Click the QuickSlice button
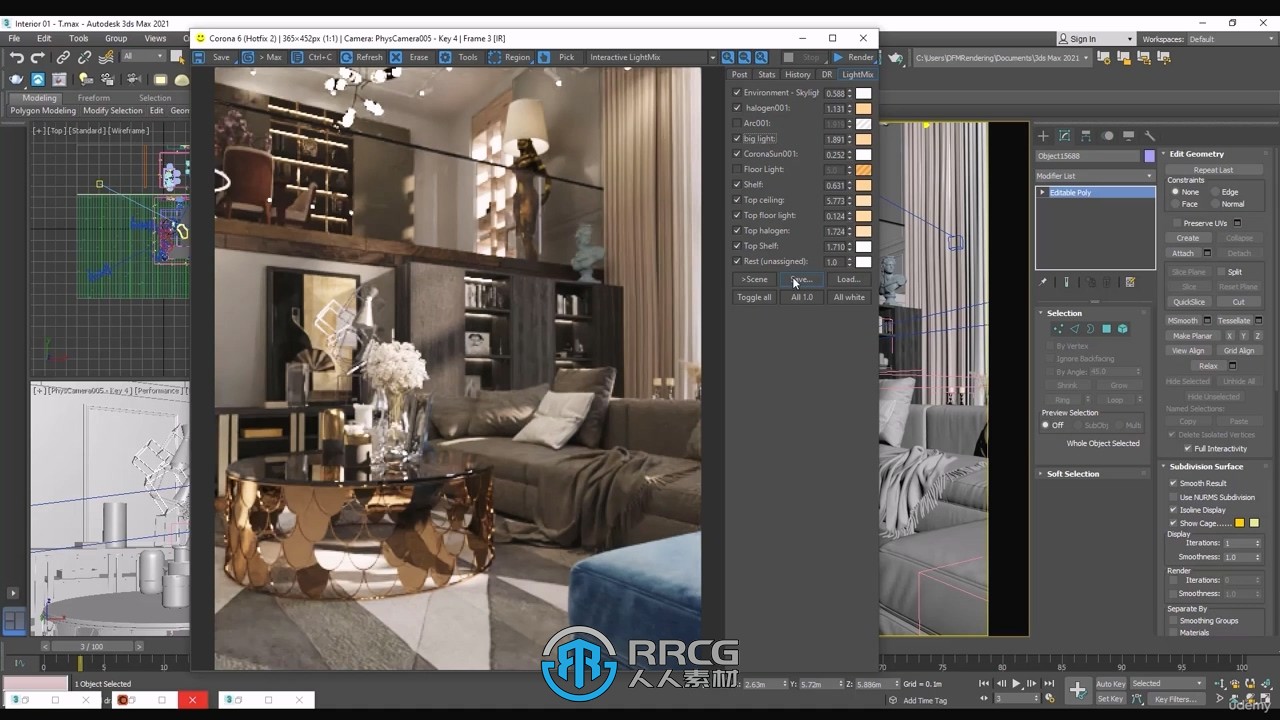The image size is (1280, 720). 1189,302
